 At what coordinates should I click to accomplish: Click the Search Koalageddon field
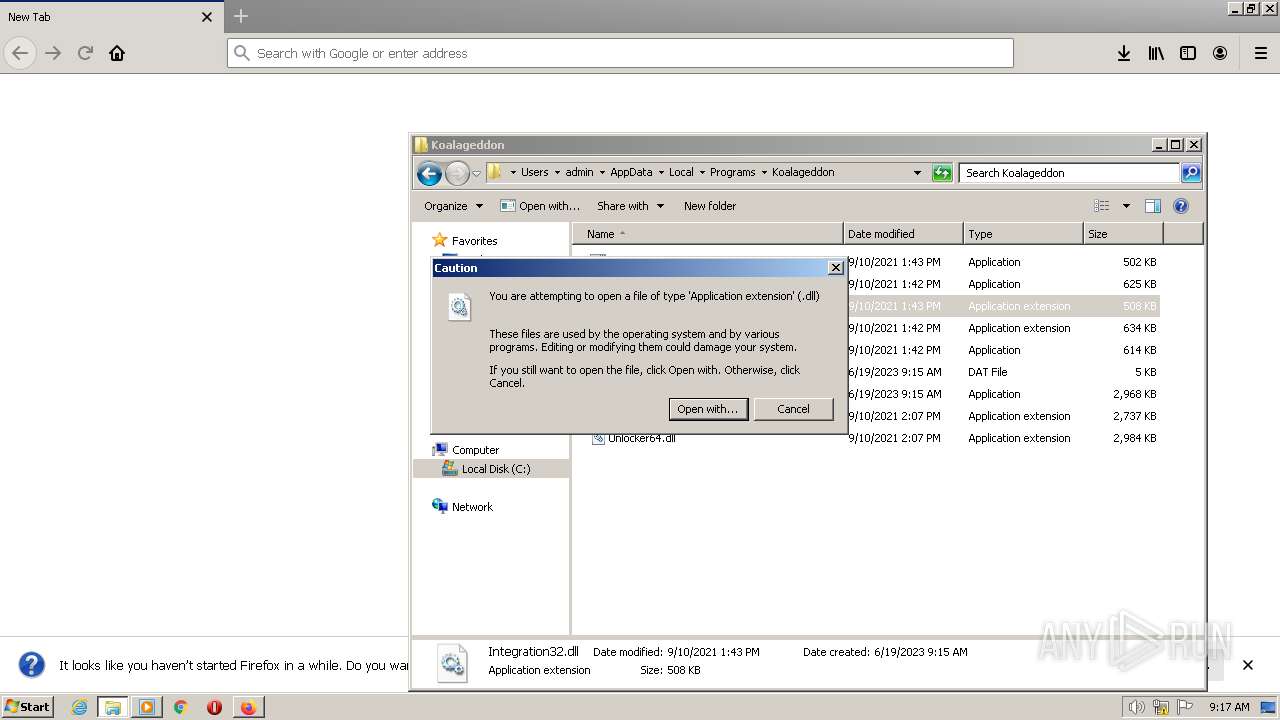(x=1070, y=173)
